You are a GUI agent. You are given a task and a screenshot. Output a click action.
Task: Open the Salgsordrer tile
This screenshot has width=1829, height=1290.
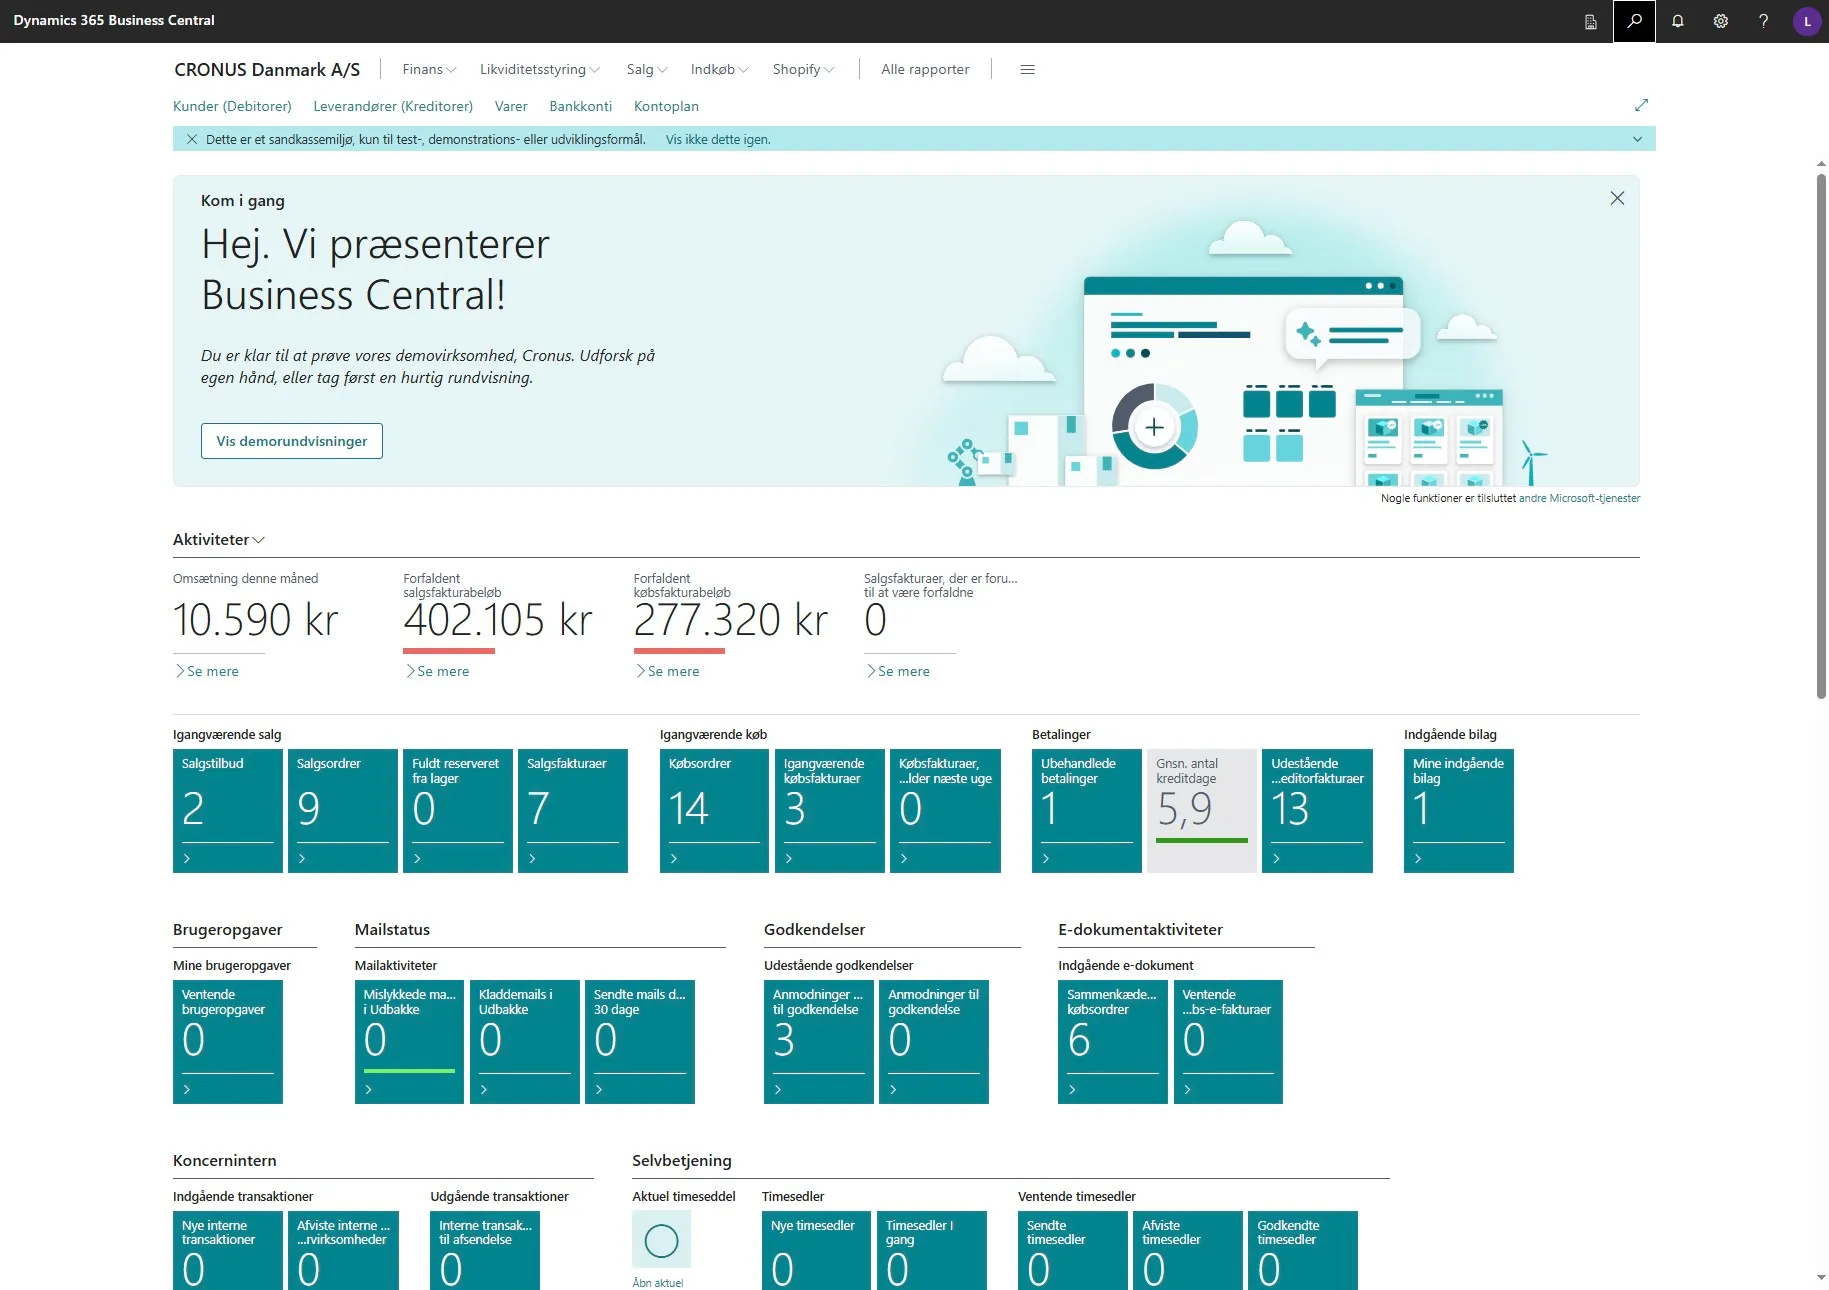click(x=343, y=811)
